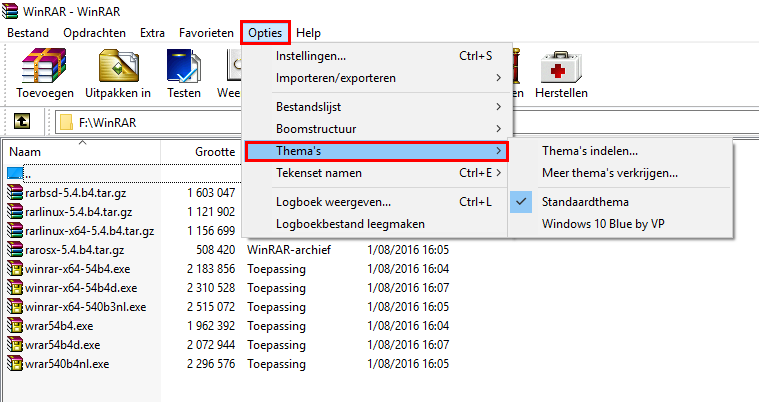The height and width of the screenshot is (402, 759).
Task: Open the Favorieten menu
Action: pyautogui.click(x=206, y=33)
